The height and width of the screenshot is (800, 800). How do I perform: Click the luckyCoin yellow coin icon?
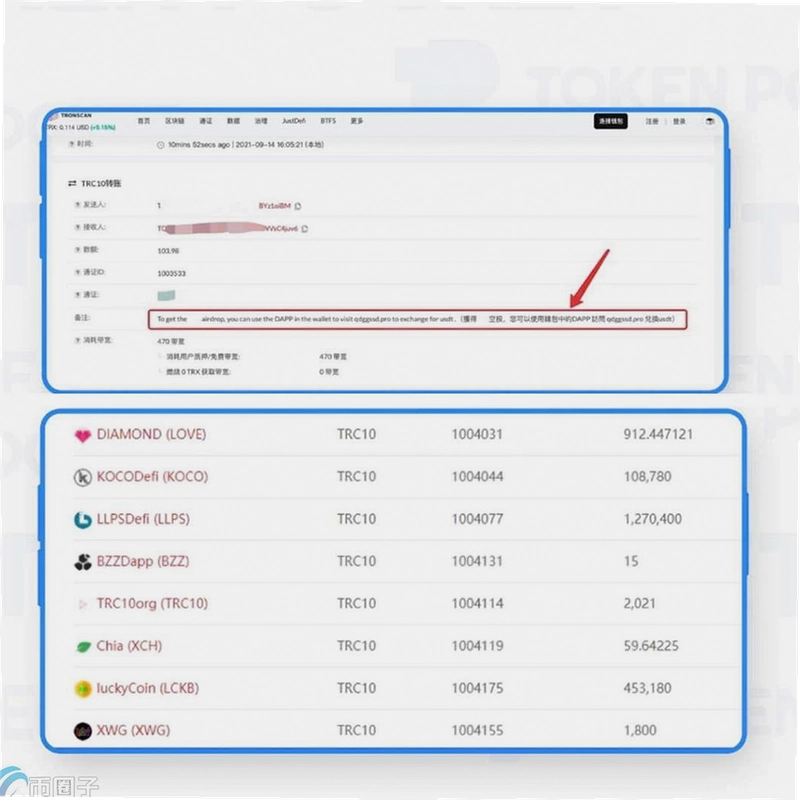[x=83, y=689]
